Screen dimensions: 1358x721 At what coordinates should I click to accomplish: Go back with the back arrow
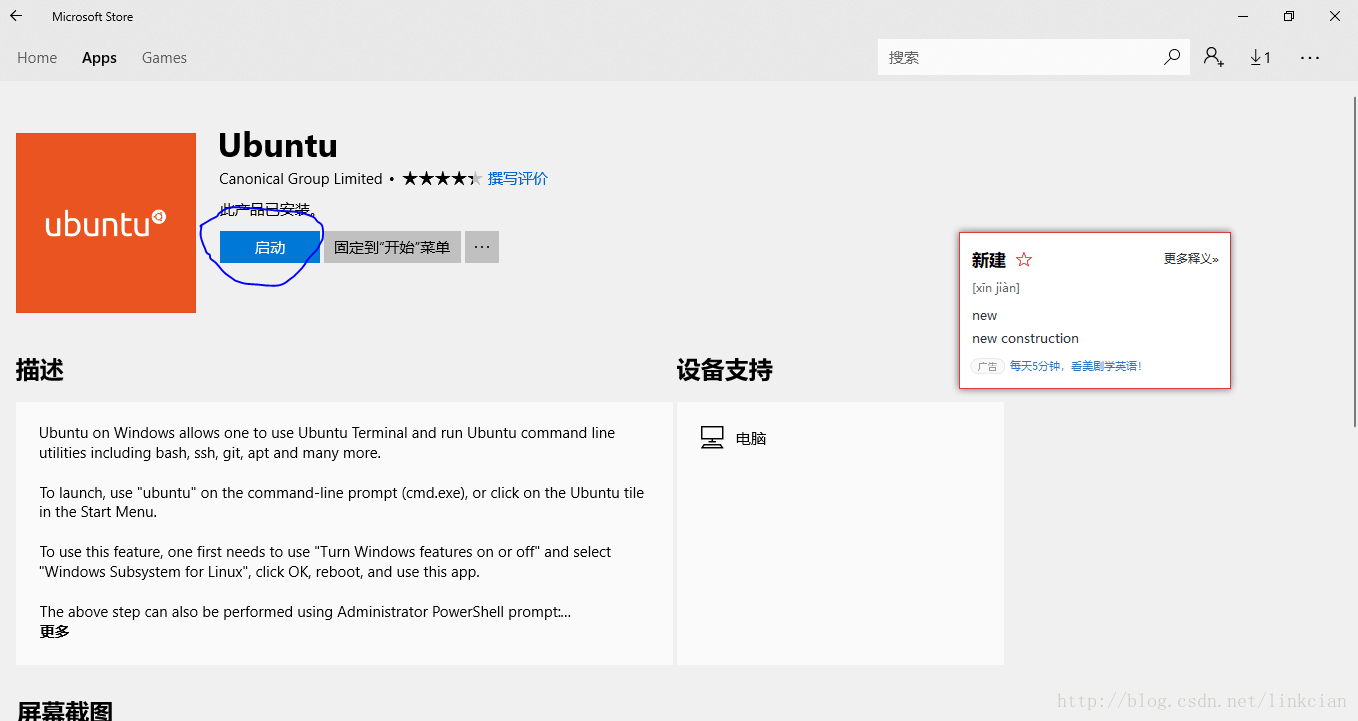tap(16, 16)
